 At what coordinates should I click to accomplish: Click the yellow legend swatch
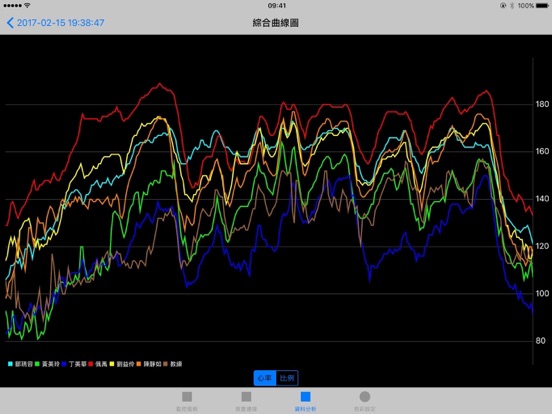tap(112, 364)
